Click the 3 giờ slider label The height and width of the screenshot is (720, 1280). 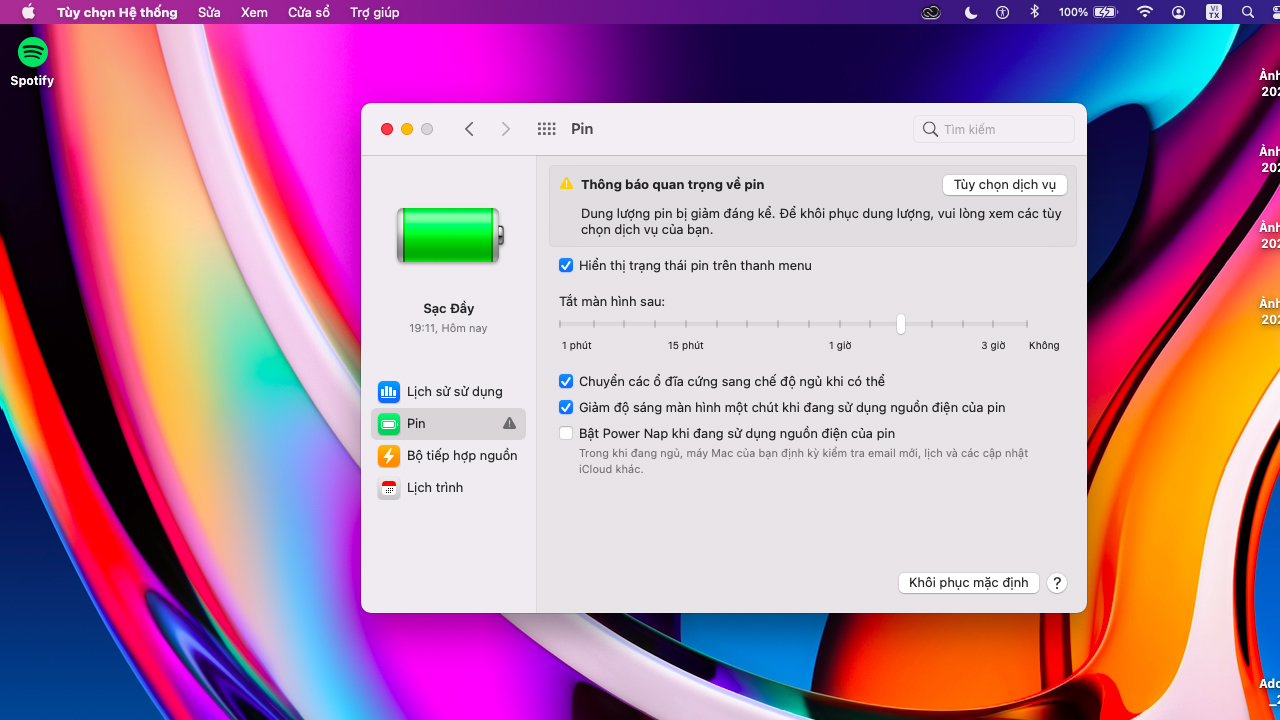pyautogui.click(x=993, y=346)
